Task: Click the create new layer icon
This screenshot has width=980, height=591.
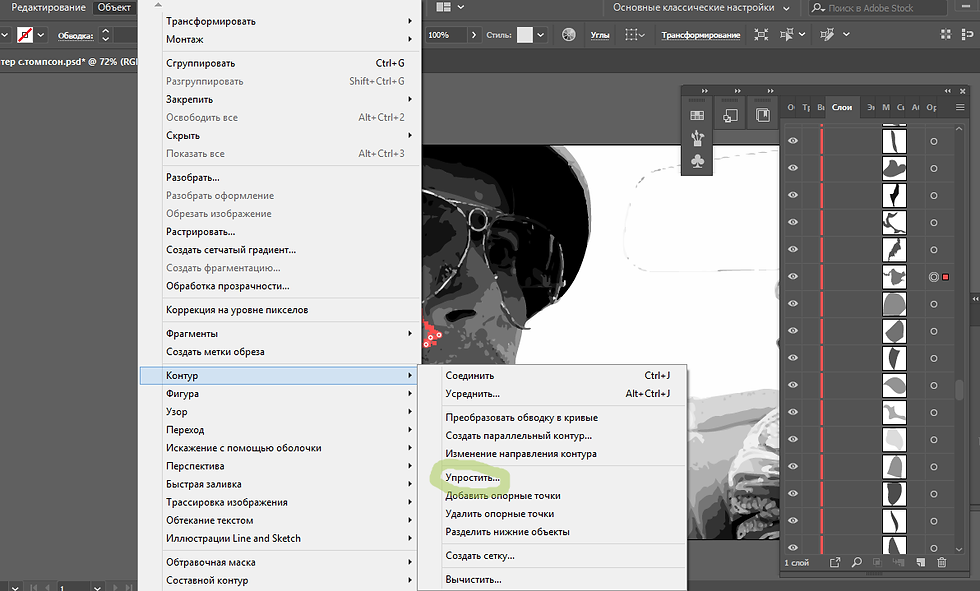Action: (x=921, y=563)
